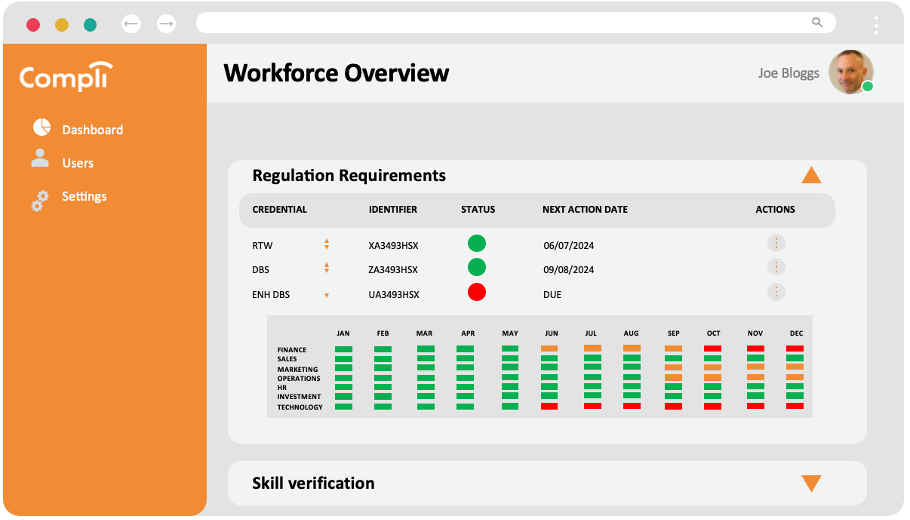Click the red Finance cell for OCT
The height and width of the screenshot is (520, 910).
pyautogui.click(x=713, y=349)
